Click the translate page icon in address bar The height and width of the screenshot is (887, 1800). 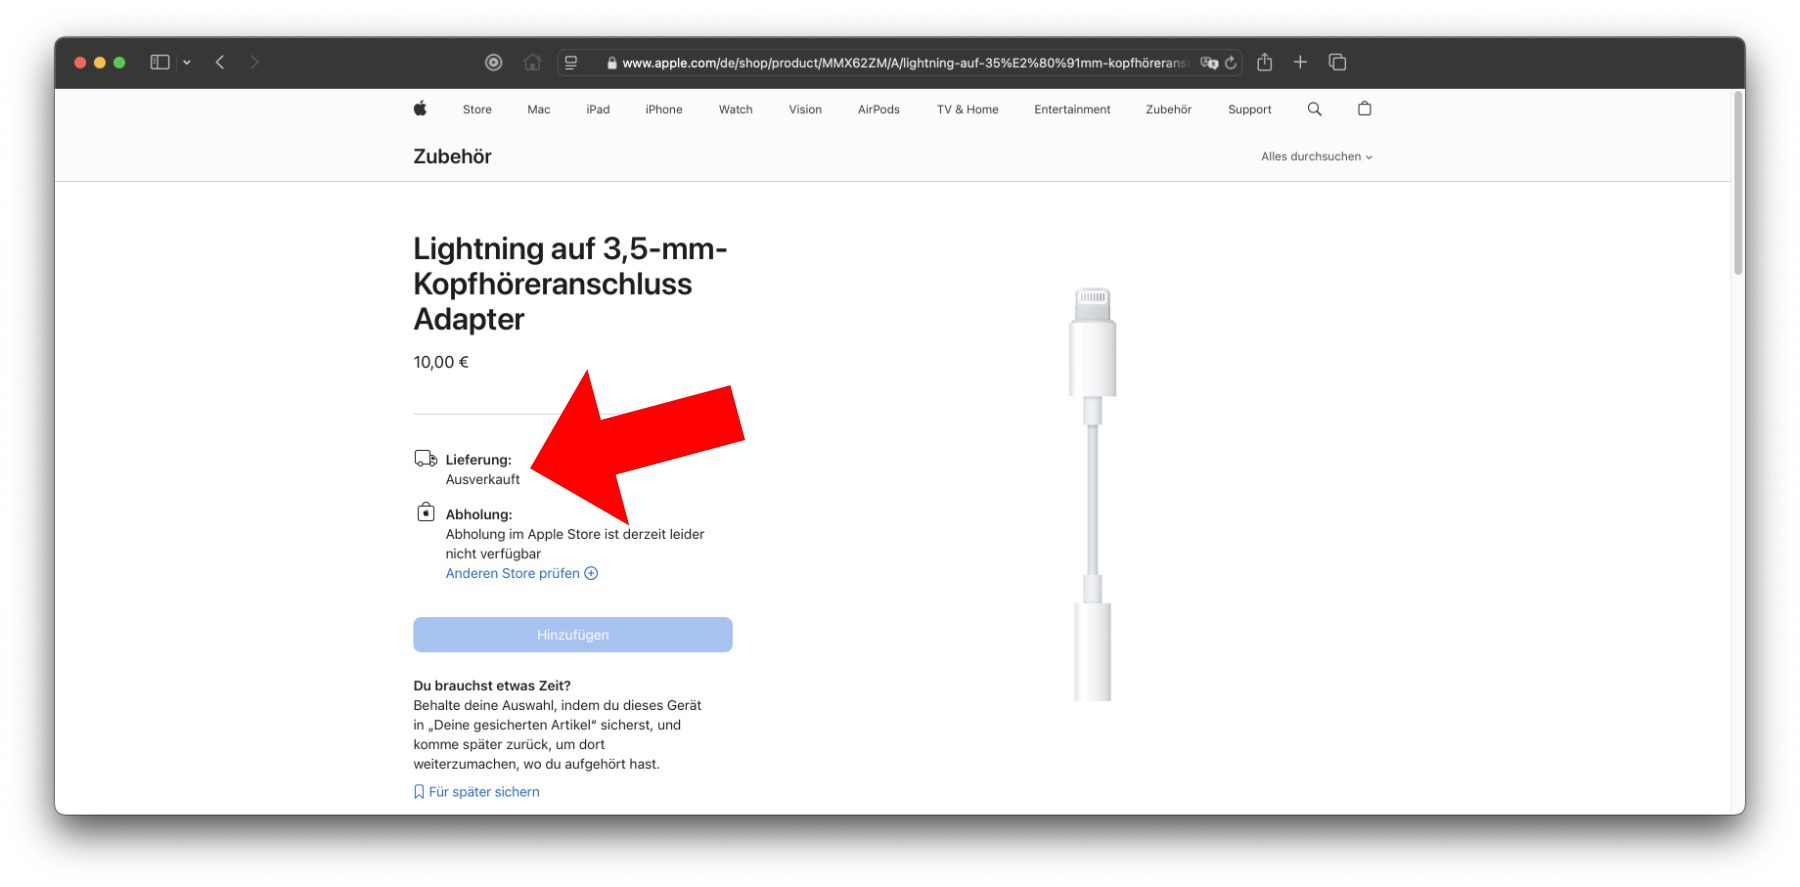[x=1208, y=62]
